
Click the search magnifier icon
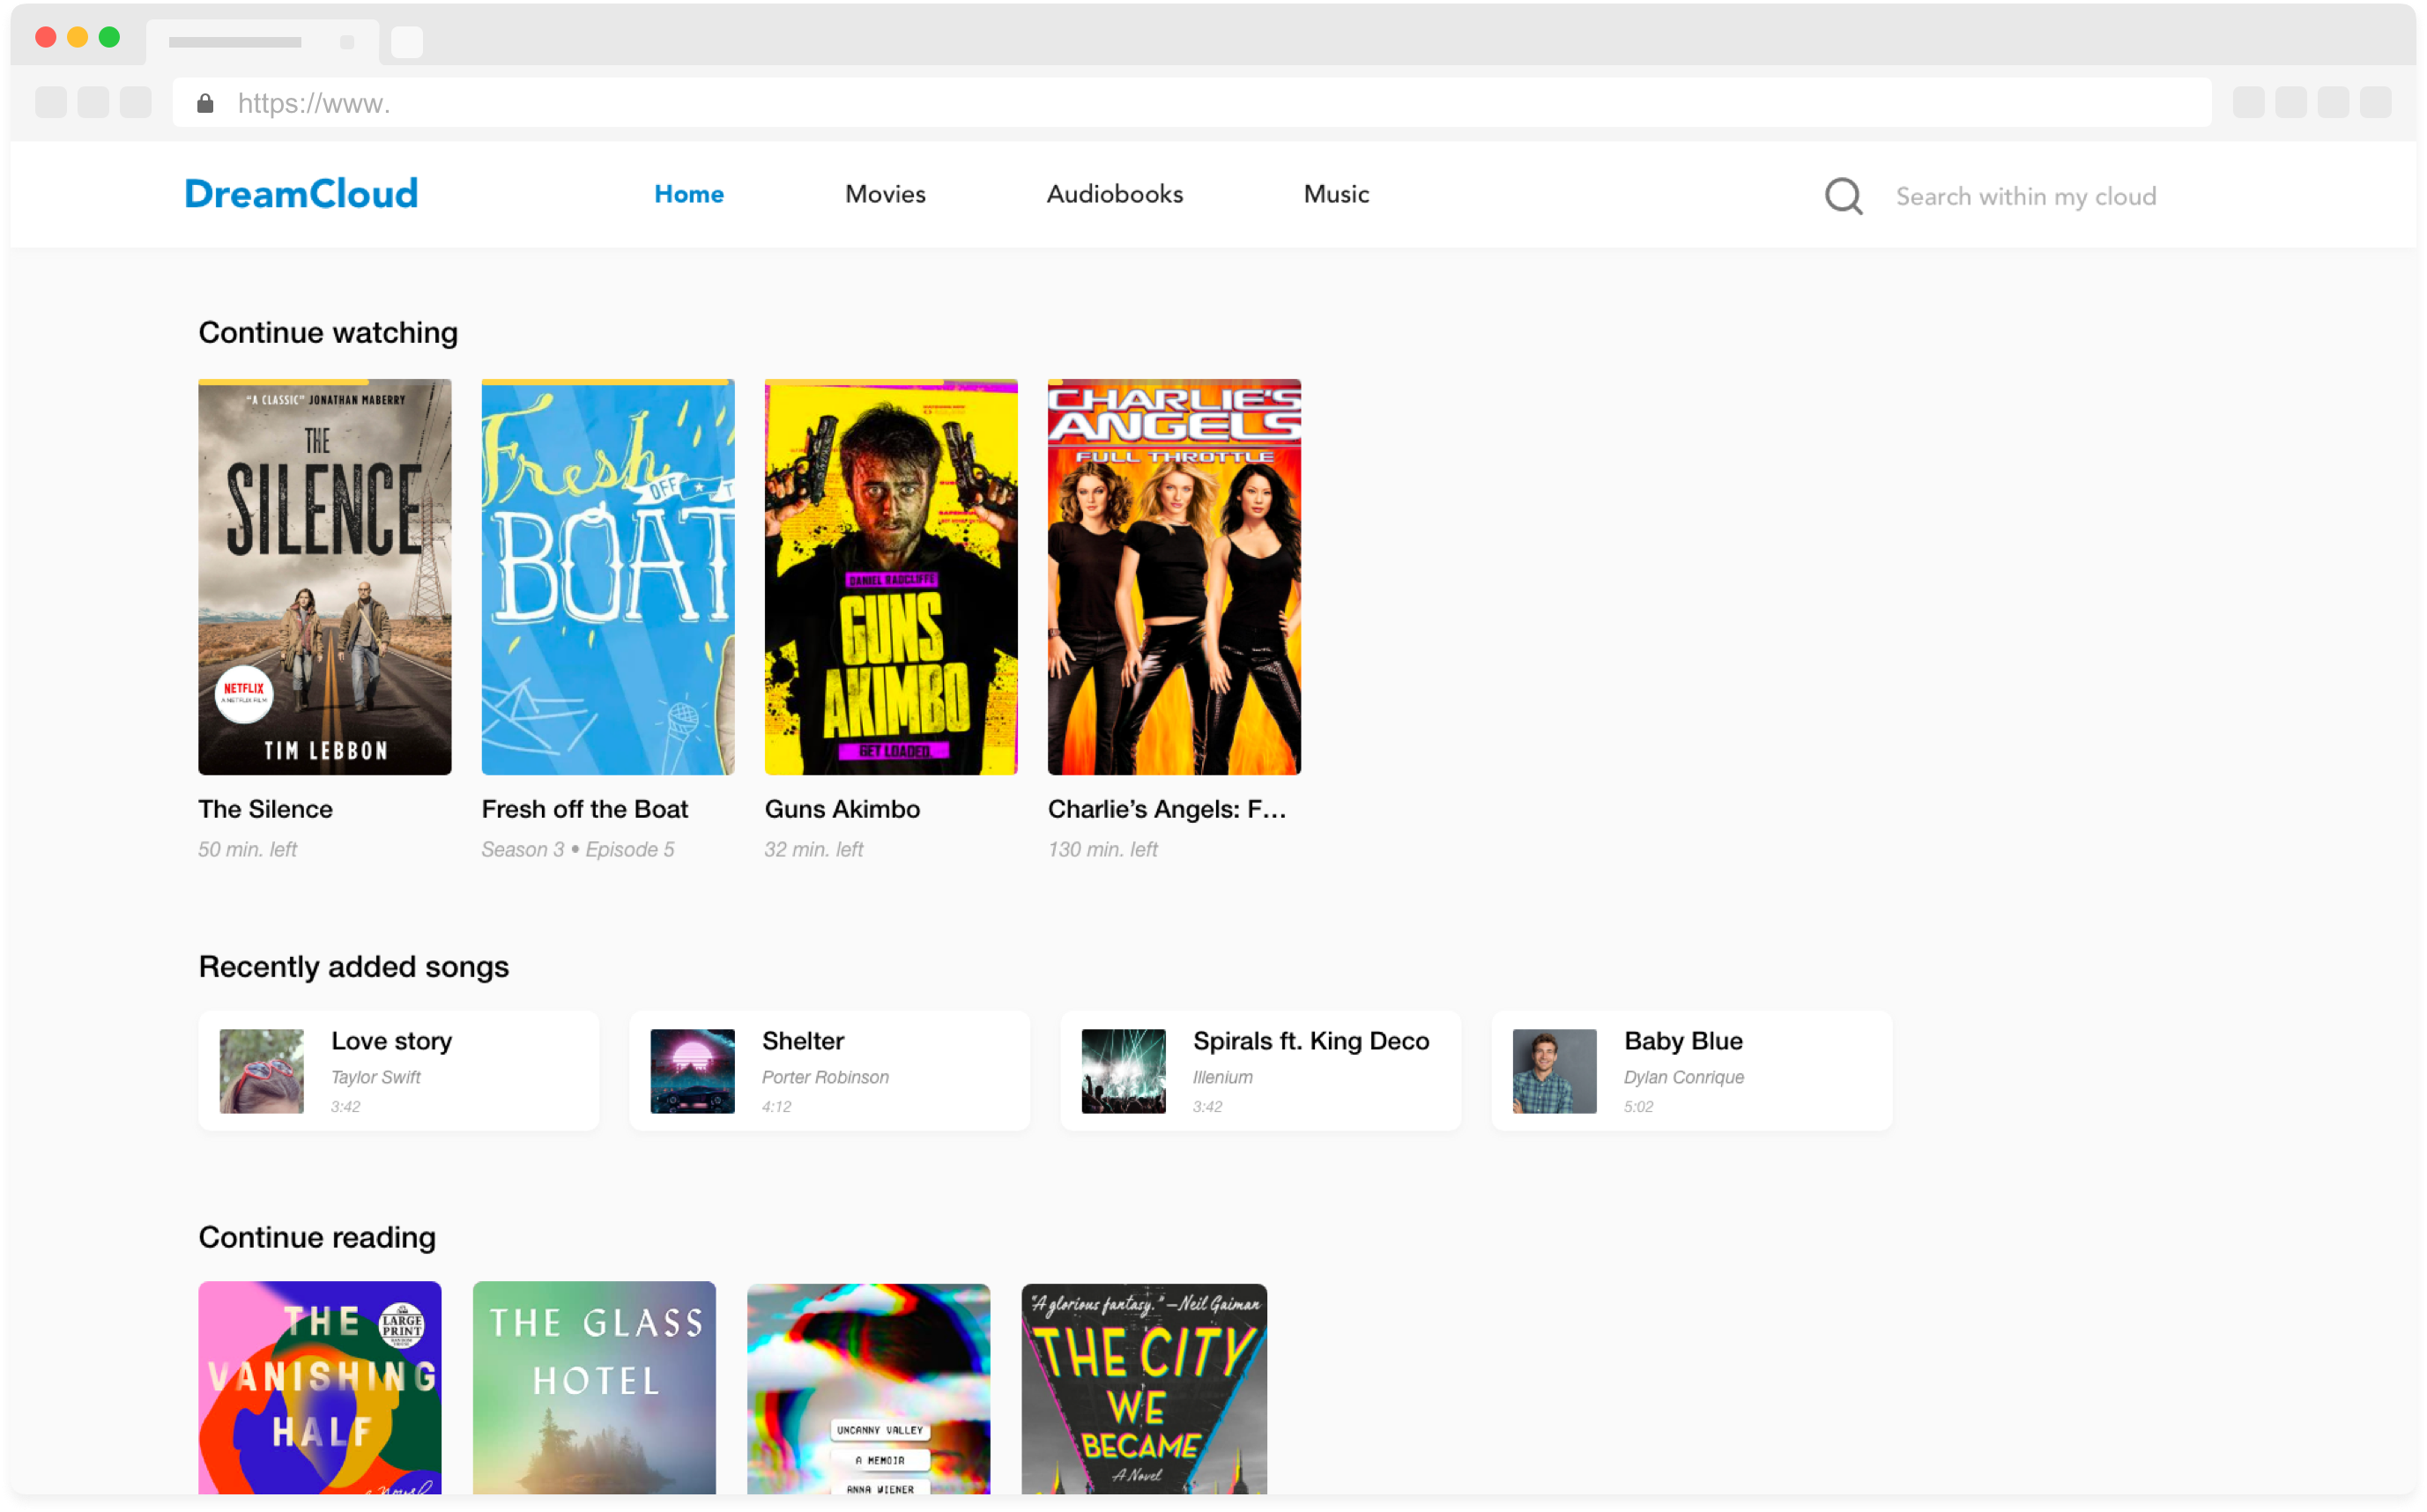pyautogui.click(x=1843, y=196)
